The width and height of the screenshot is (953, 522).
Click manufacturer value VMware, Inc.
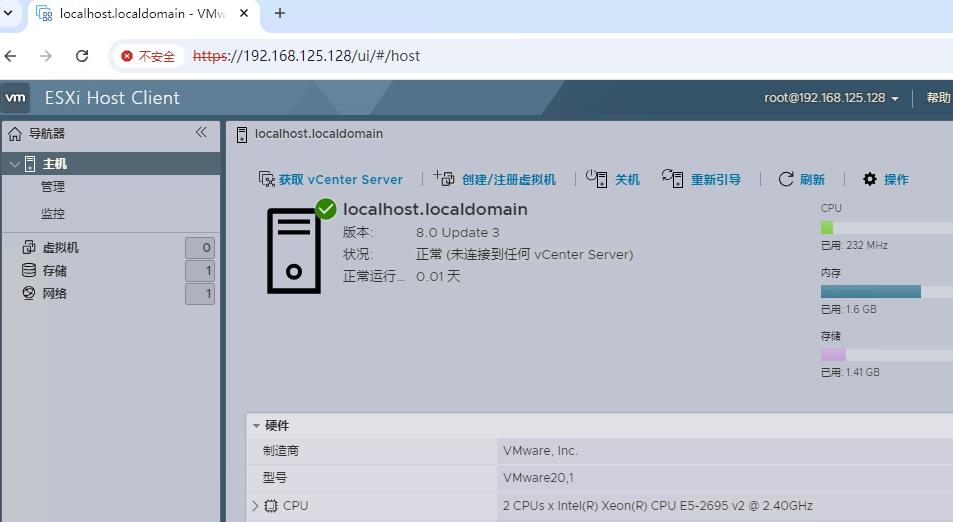point(540,451)
